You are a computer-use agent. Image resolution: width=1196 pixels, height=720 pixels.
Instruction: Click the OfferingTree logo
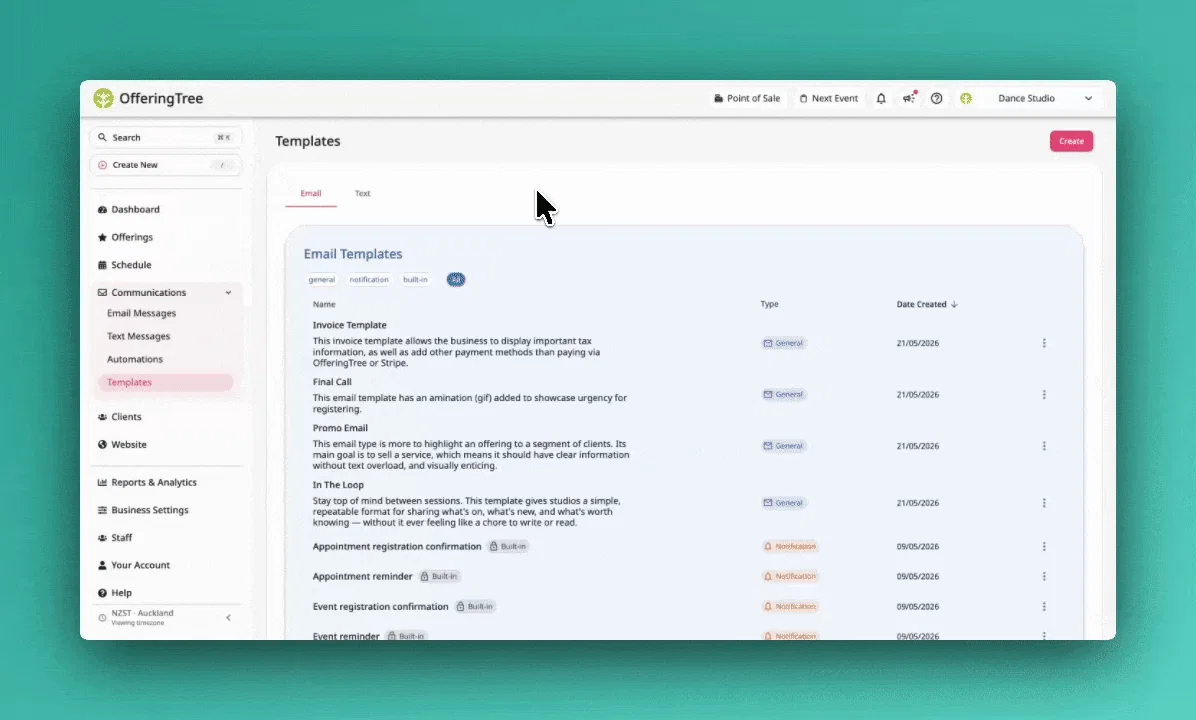(148, 98)
